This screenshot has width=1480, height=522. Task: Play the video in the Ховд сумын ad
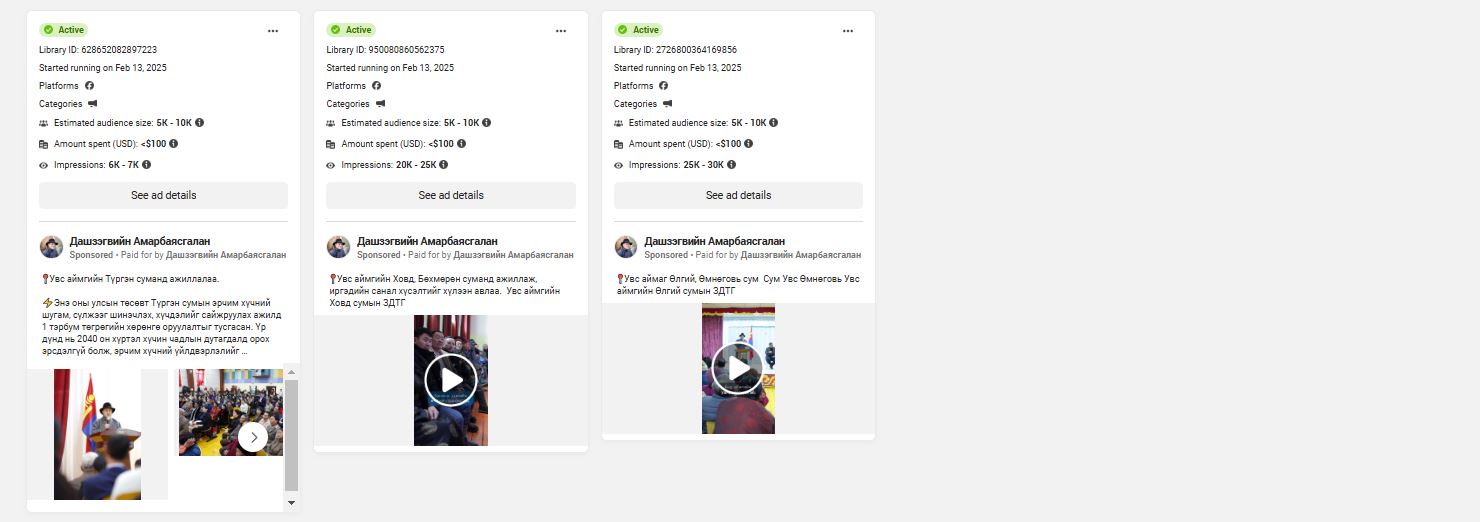click(451, 380)
